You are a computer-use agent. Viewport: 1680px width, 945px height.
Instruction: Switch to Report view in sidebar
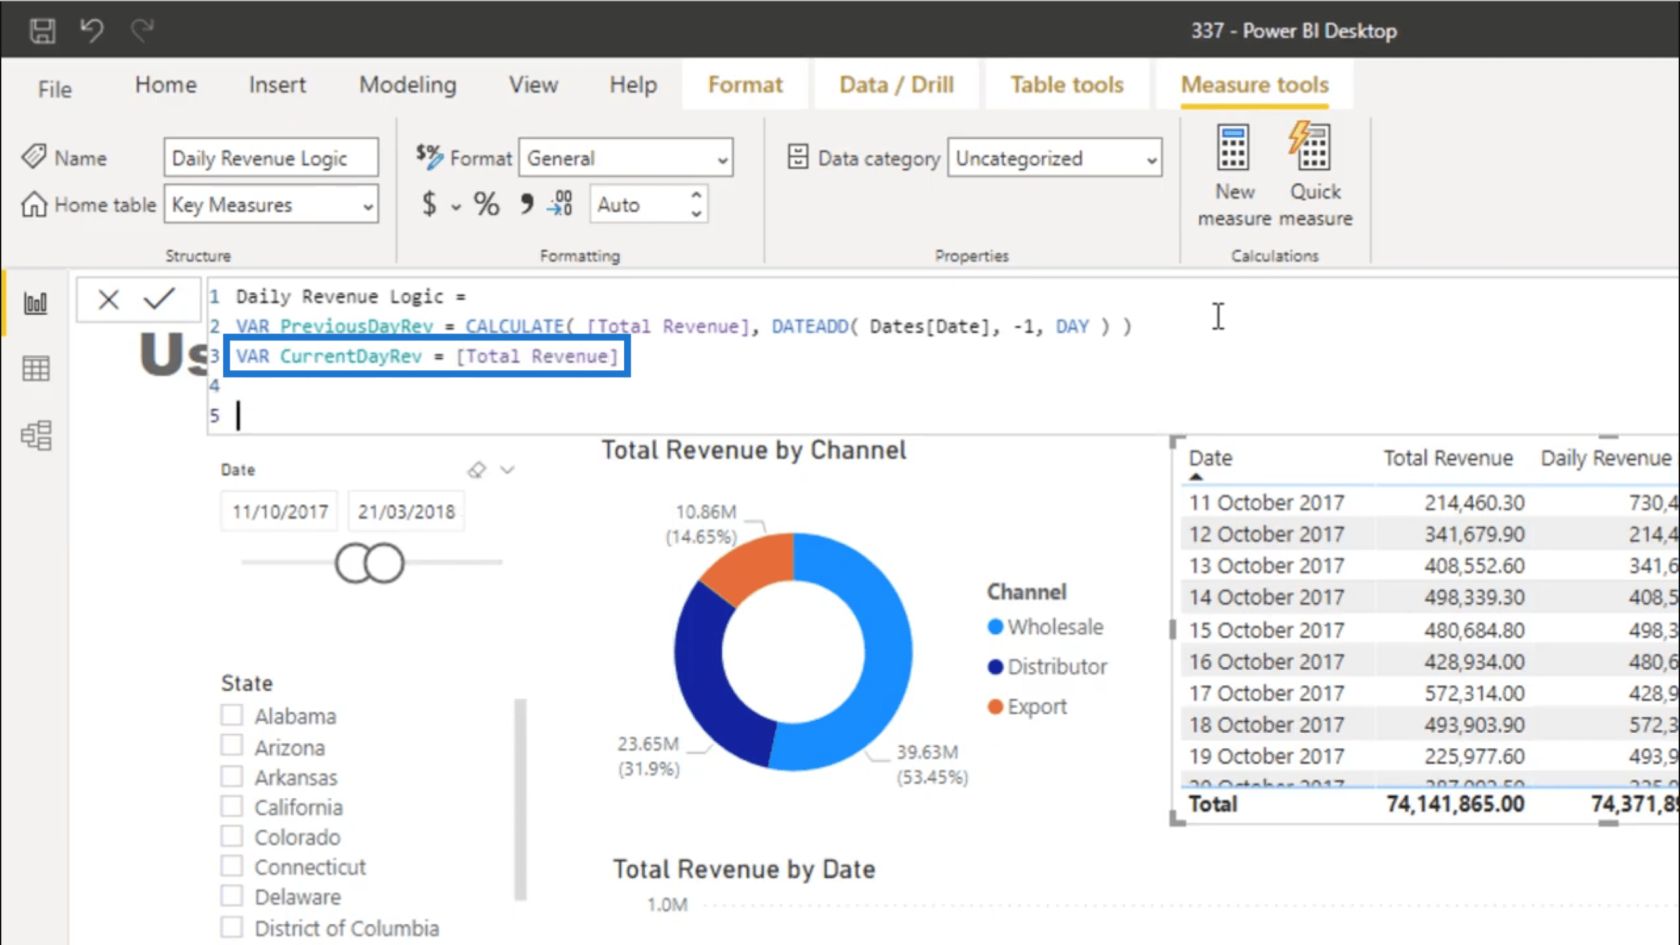coord(36,303)
